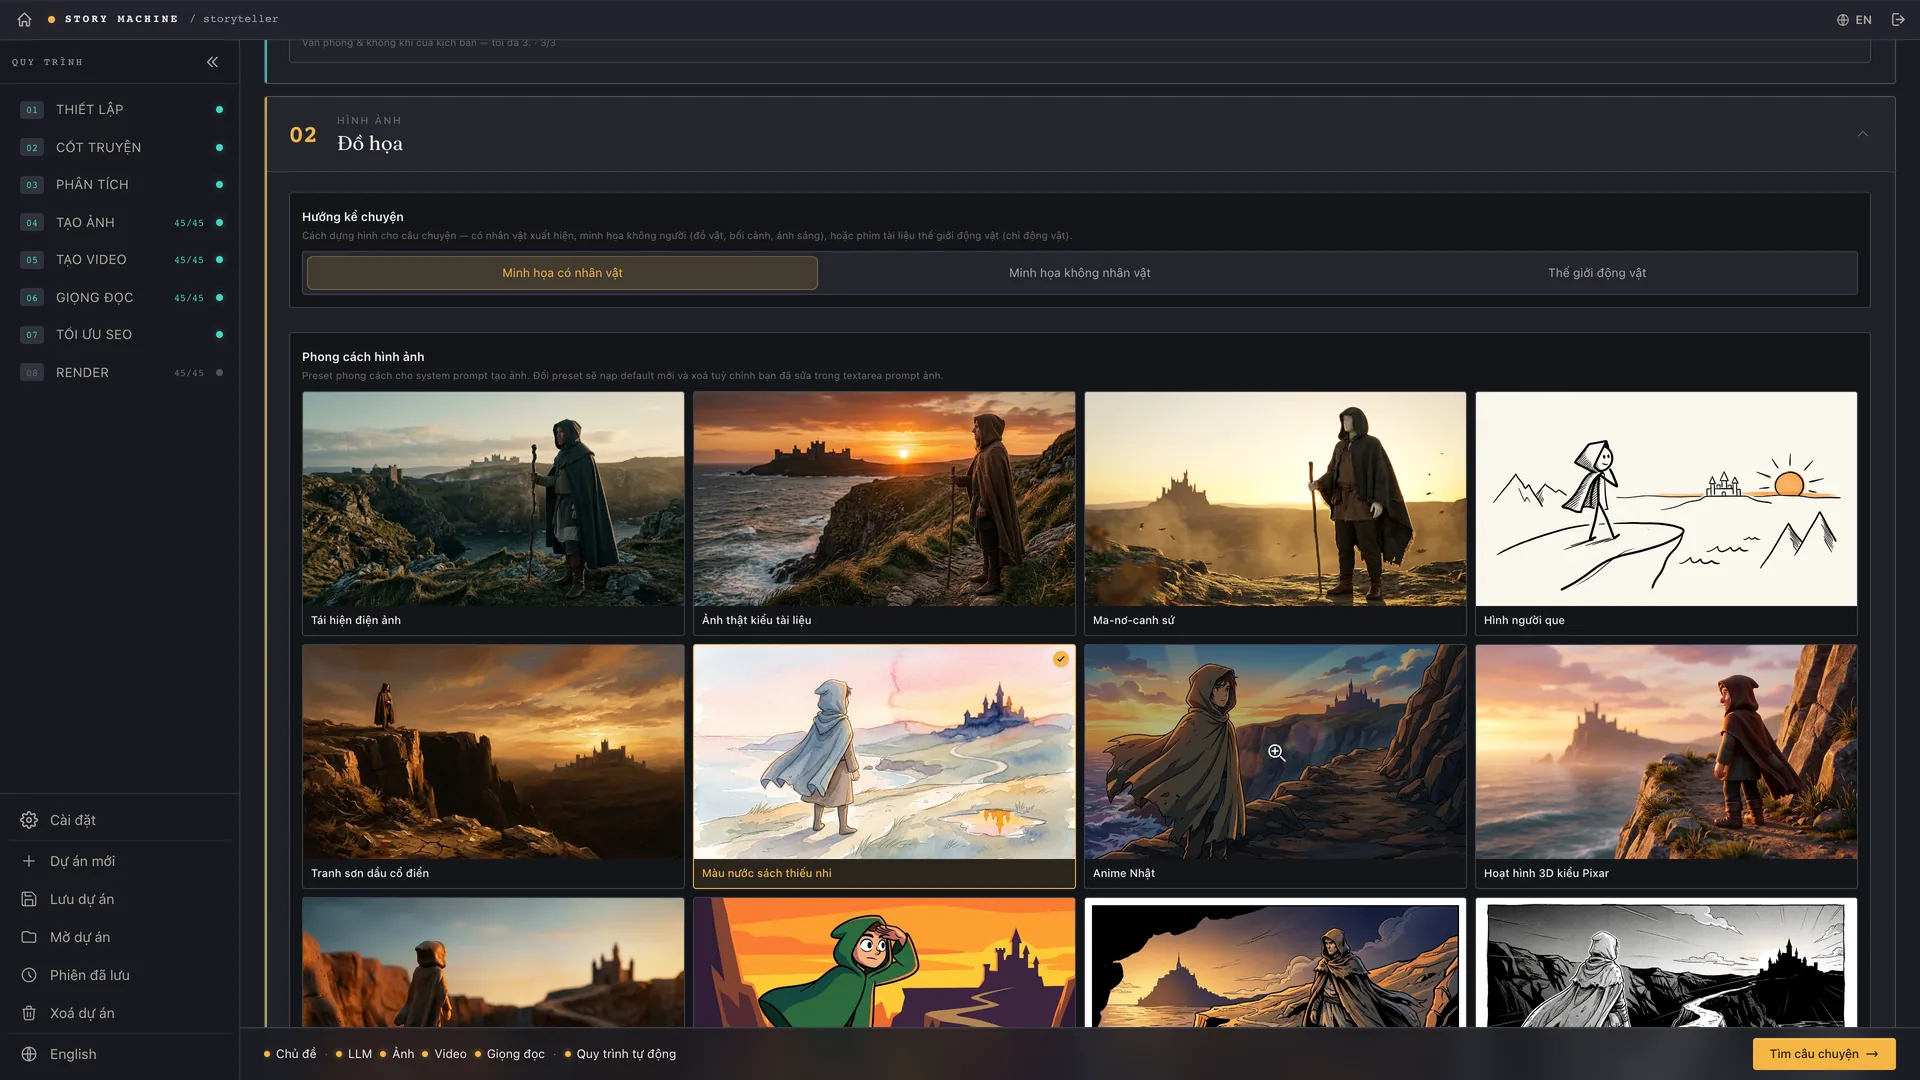
Task: Collapse the sidebar with double-chevron icon
Action: (x=212, y=62)
